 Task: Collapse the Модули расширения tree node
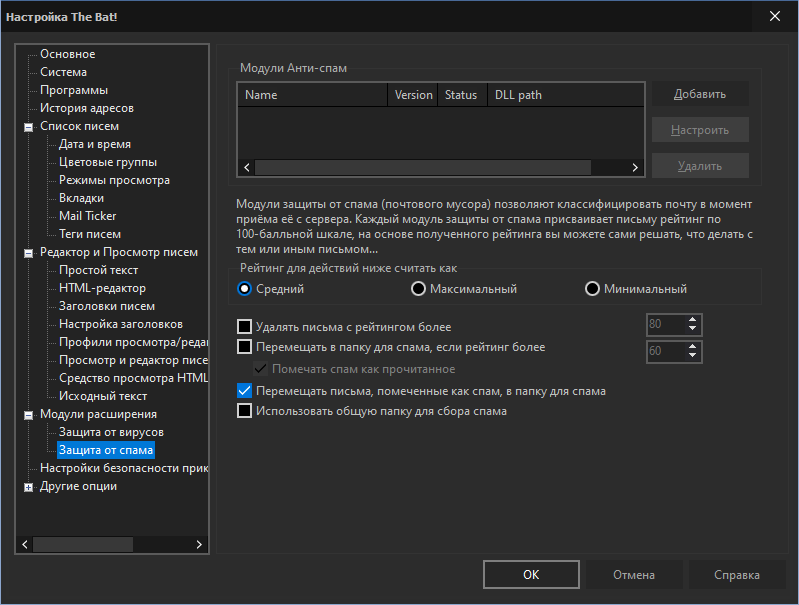[x=29, y=415]
